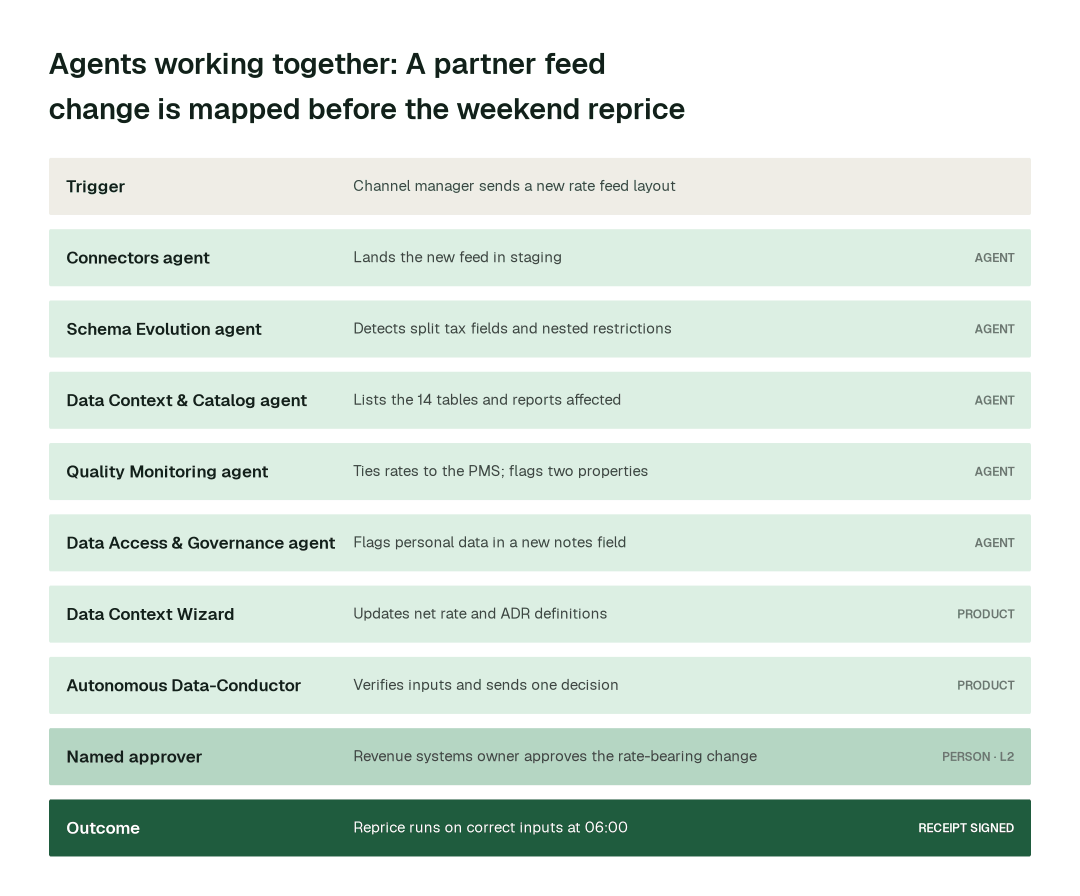Select the Data Access & Governance agent label
Viewport: 1080px width, 896px height.
point(200,543)
